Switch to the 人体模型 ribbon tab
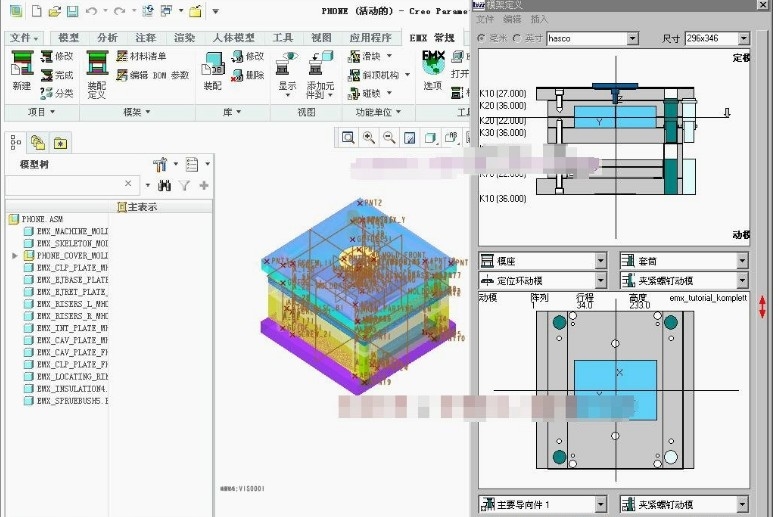 click(x=234, y=38)
